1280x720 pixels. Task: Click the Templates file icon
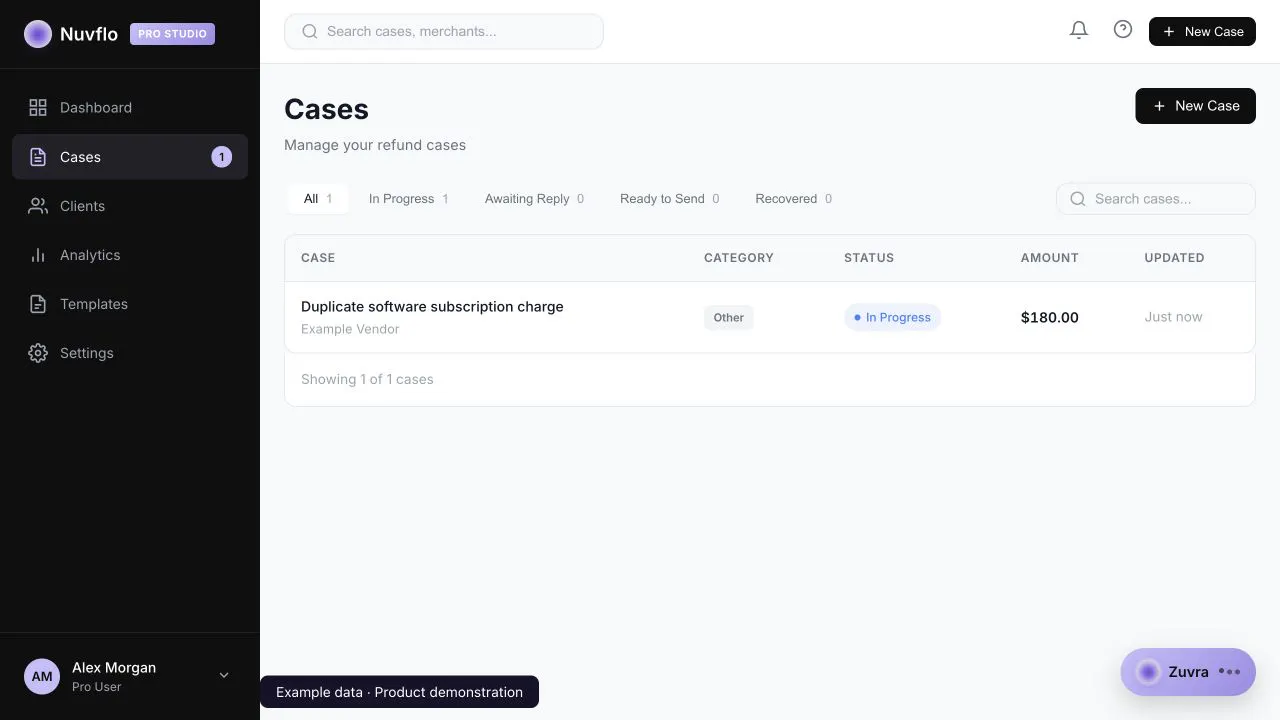38,304
